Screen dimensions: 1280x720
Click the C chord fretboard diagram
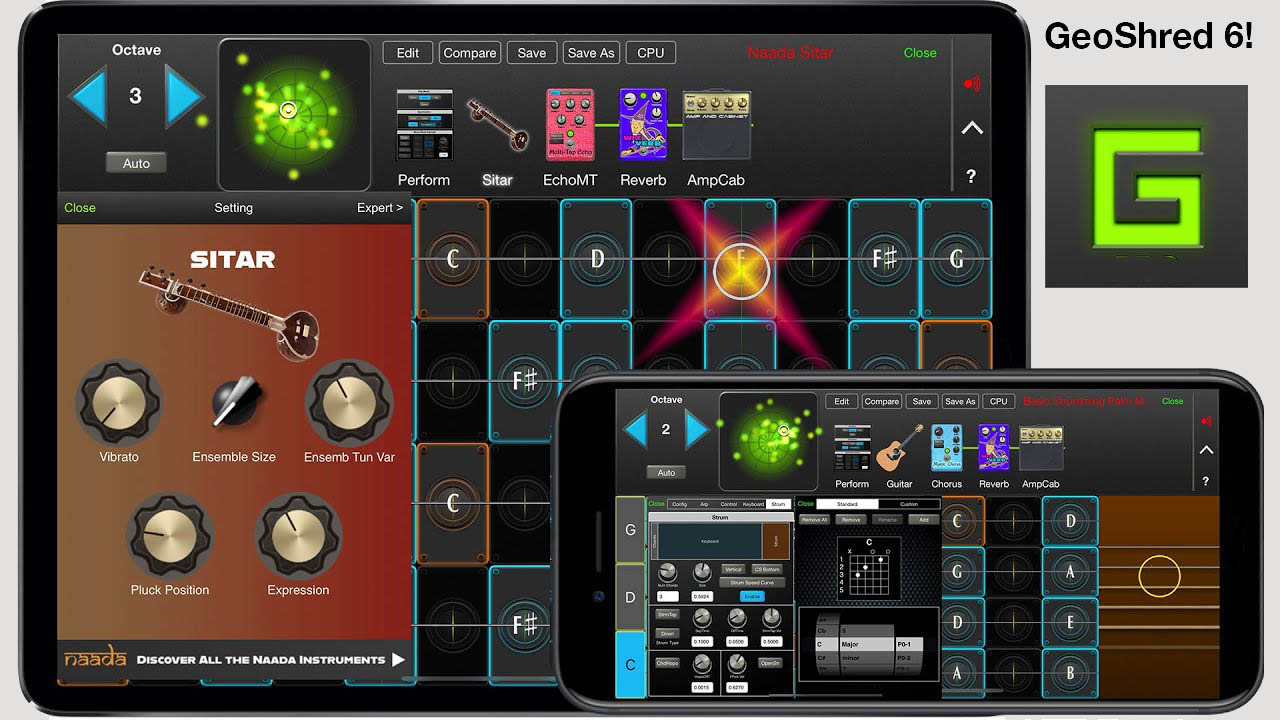(x=869, y=569)
